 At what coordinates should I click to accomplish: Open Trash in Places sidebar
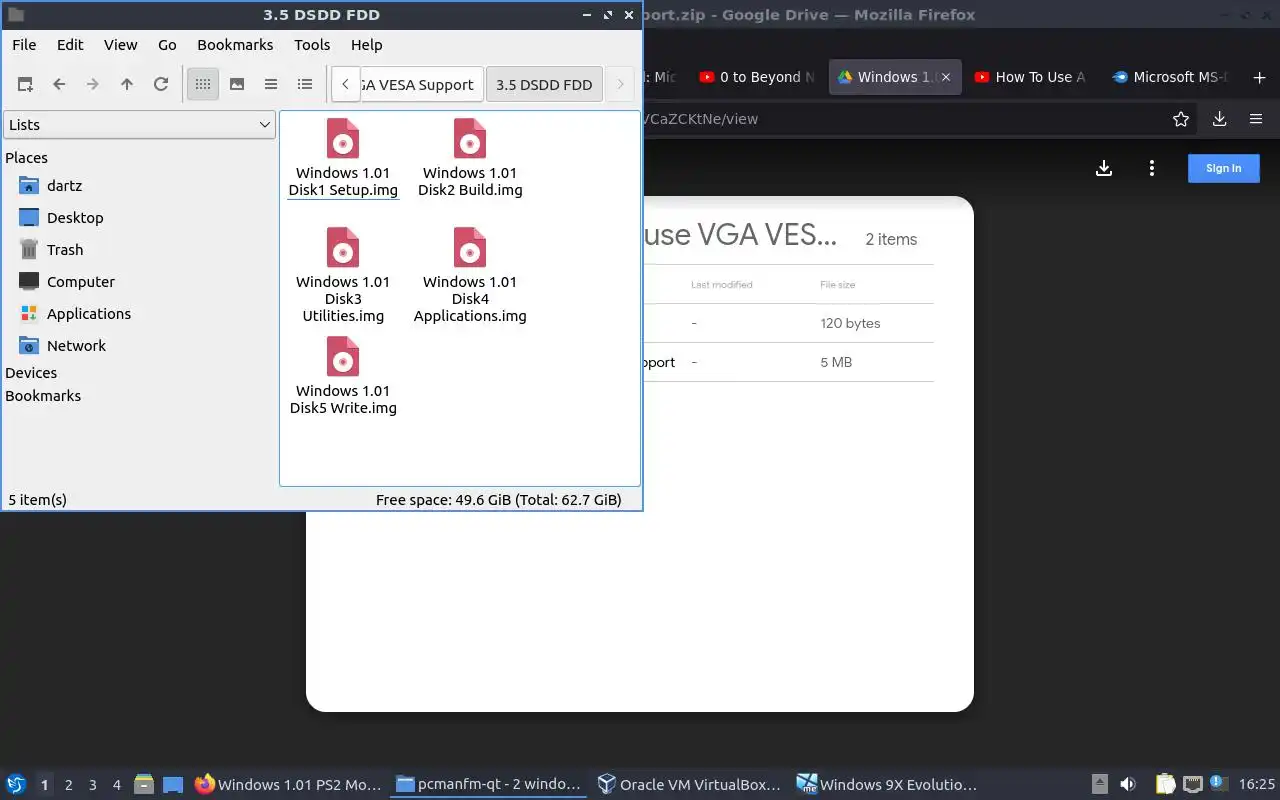coord(65,250)
